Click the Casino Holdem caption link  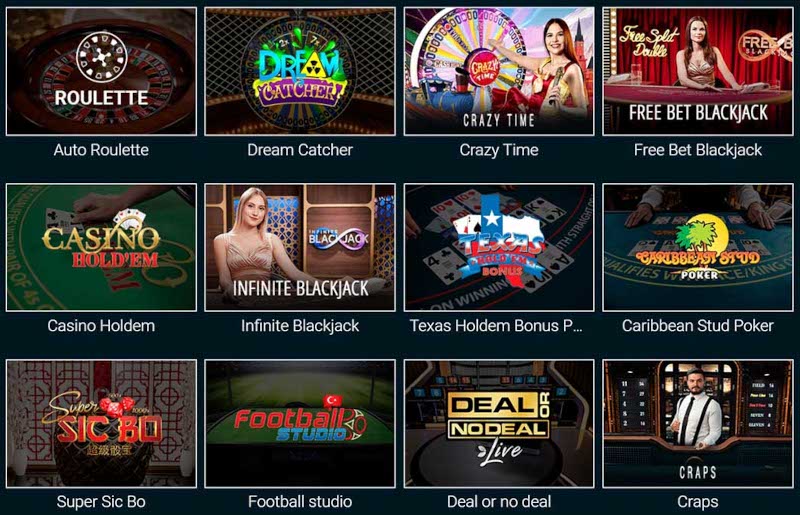101,326
